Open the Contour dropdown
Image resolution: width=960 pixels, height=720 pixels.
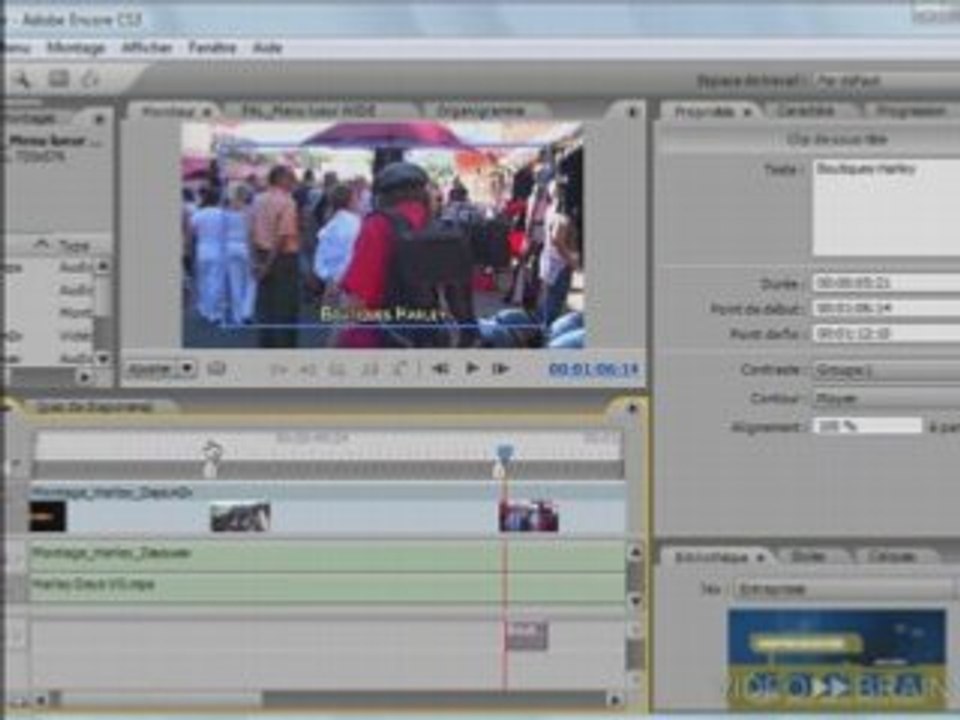[886, 399]
